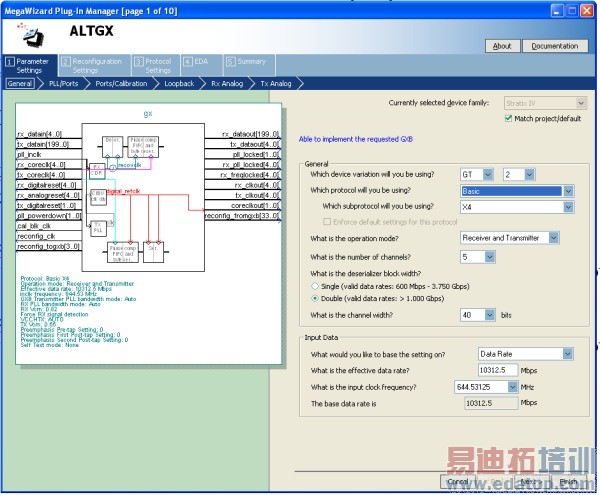Open the protocol dropdown showing Basic
The image size is (600, 495).
click(x=517, y=191)
